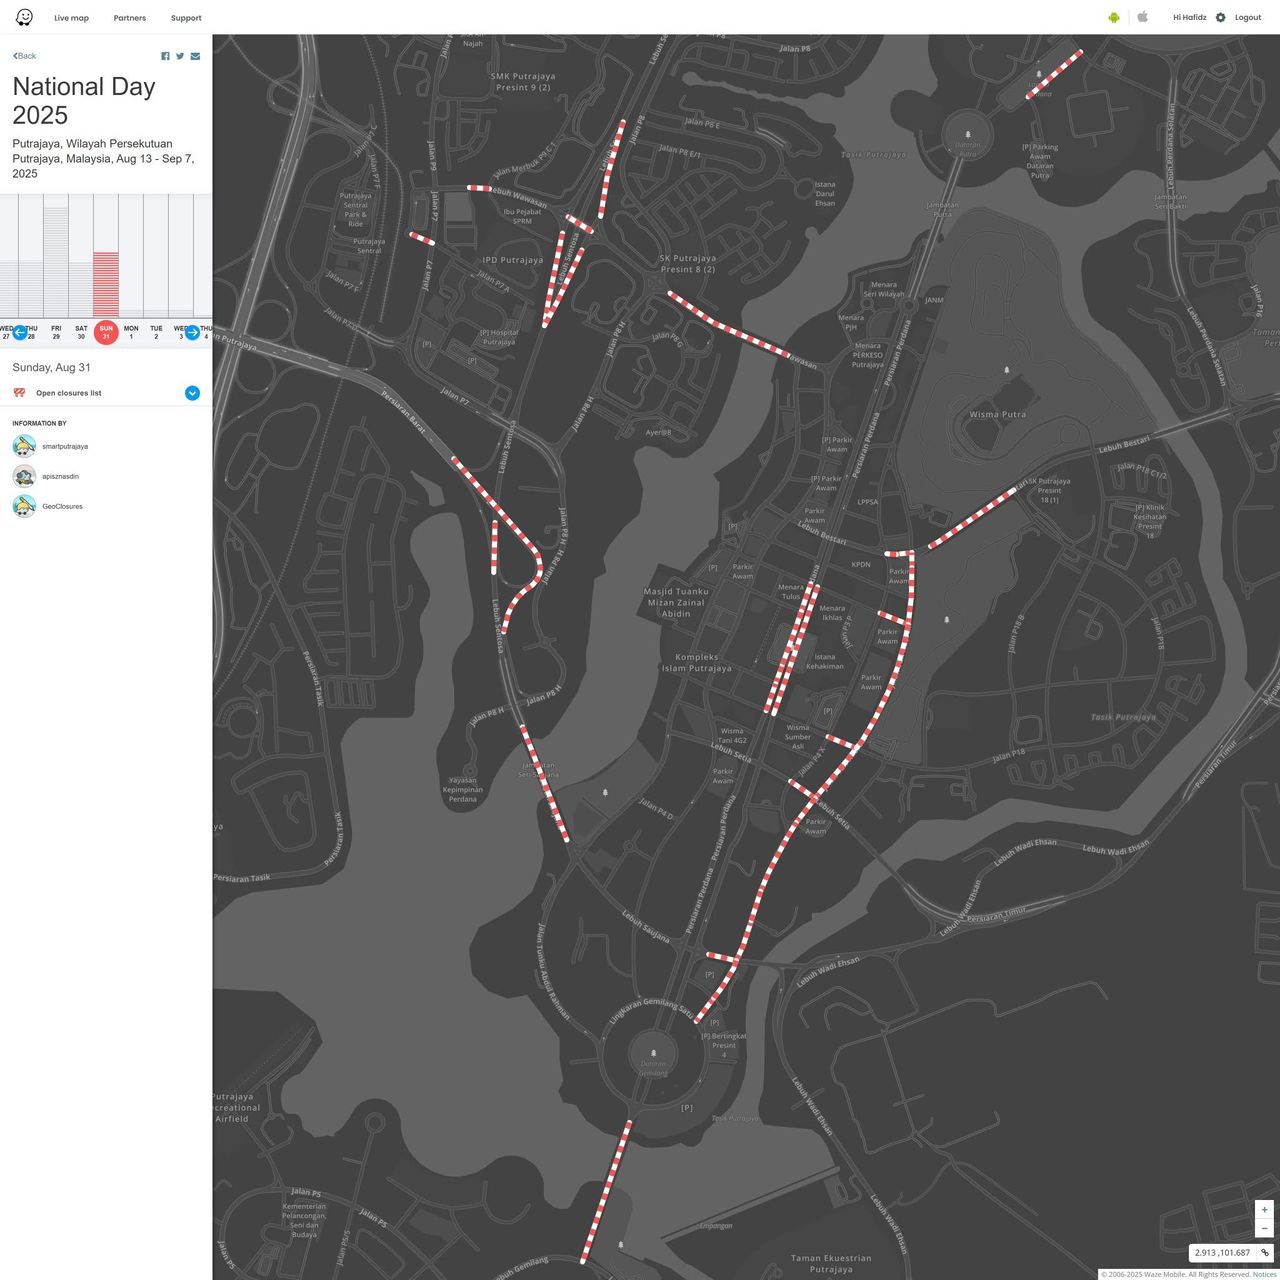
Task: Share event via email icon
Action: (195, 56)
